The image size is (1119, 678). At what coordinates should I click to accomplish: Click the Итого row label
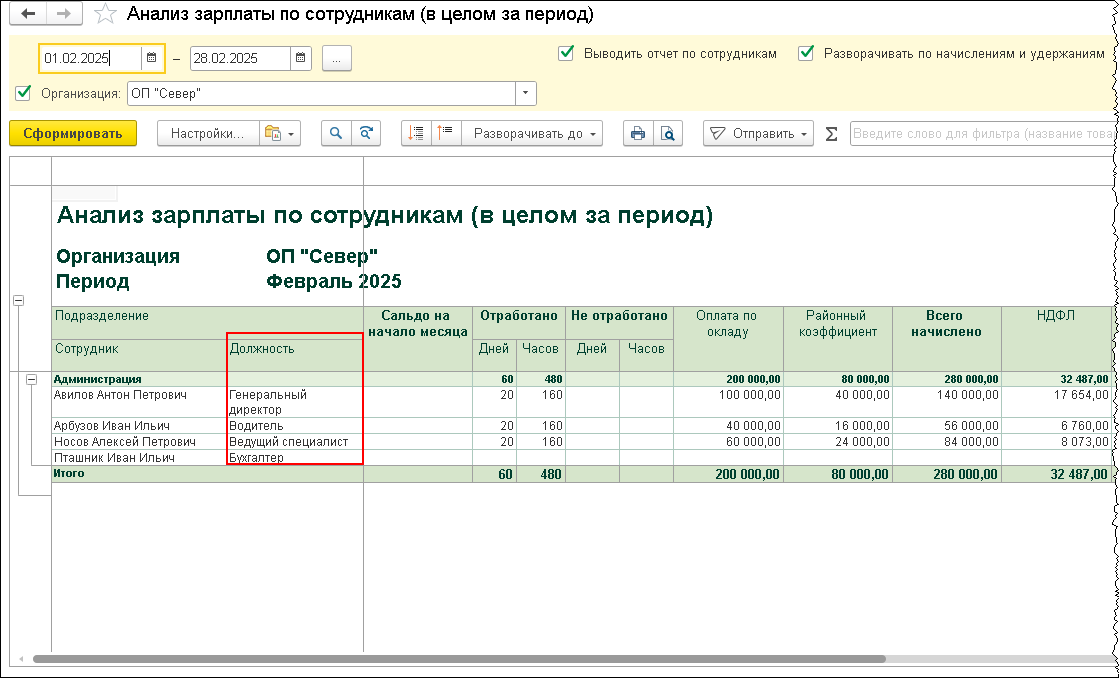click(x=69, y=473)
